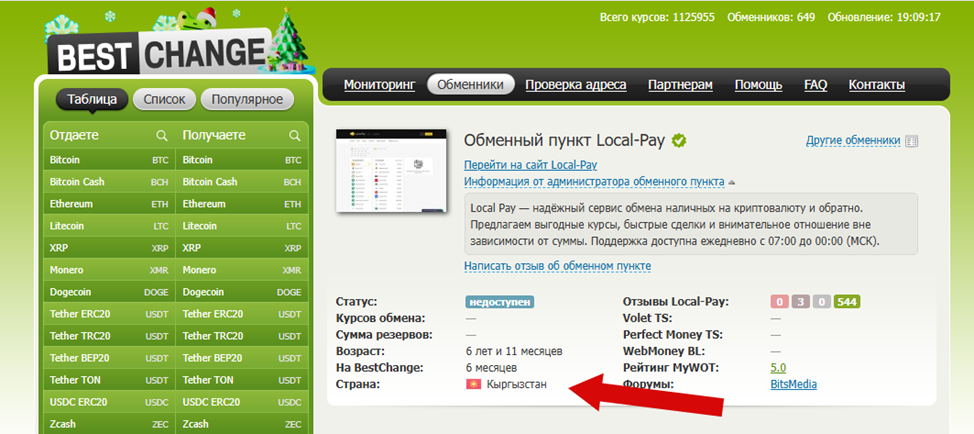Image resolution: width=974 pixels, height=434 pixels.
Task: Open the Другие обменники link
Action: point(853,141)
